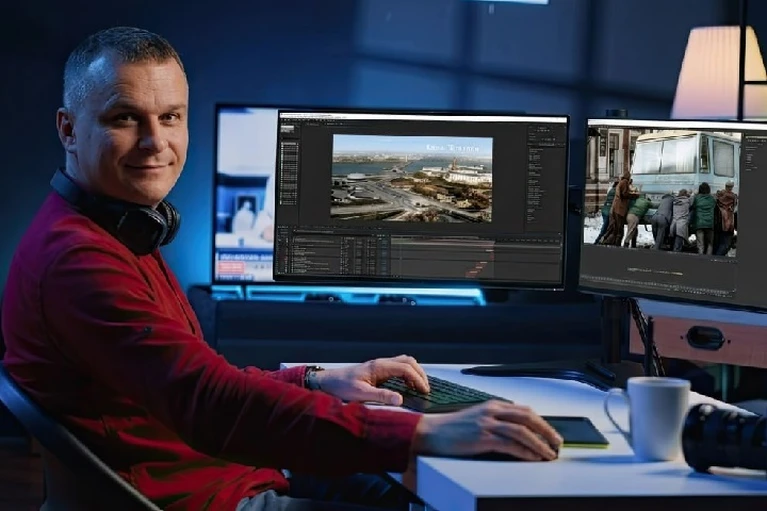Open the menu bar on the center monitor
Image resolution: width=767 pixels, height=511 pixels.
[x=310, y=117]
